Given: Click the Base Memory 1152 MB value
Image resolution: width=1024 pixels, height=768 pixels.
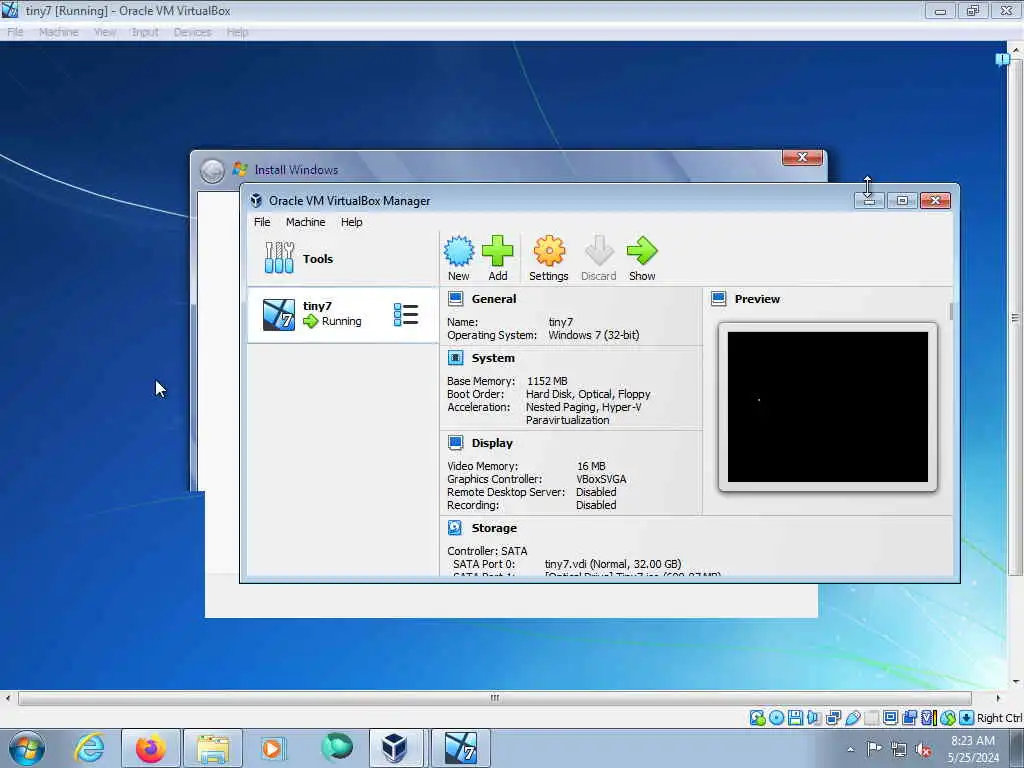Looking at the screenshot, I should click(547, 381).
